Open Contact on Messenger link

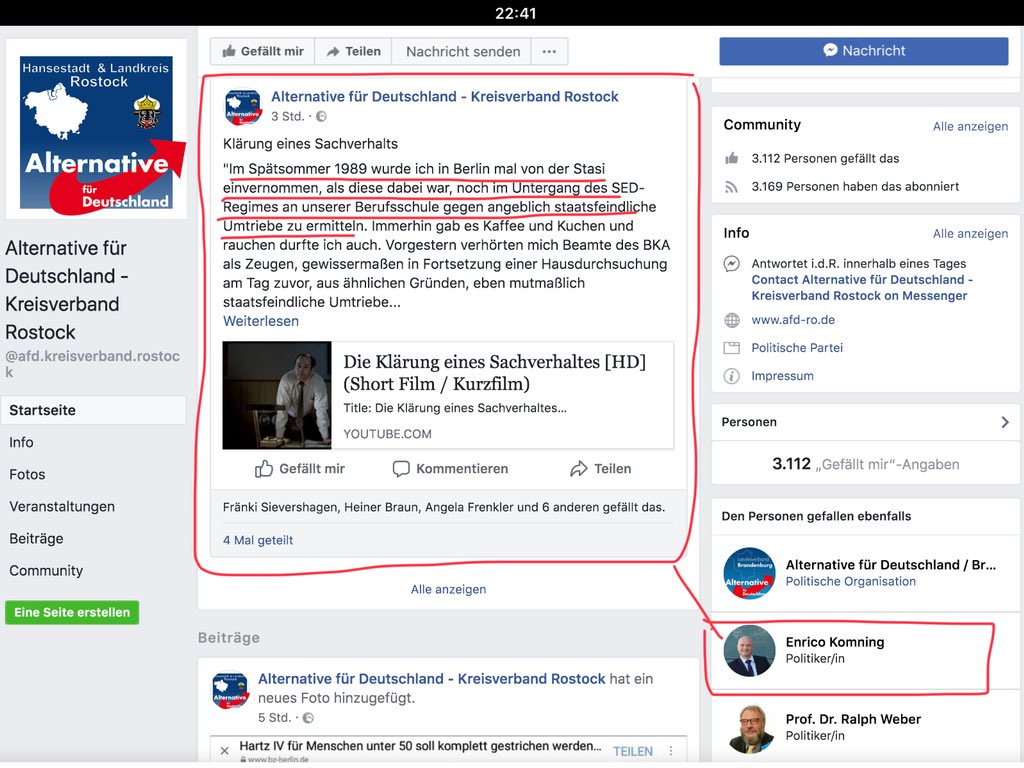click(x=862, y=287)
